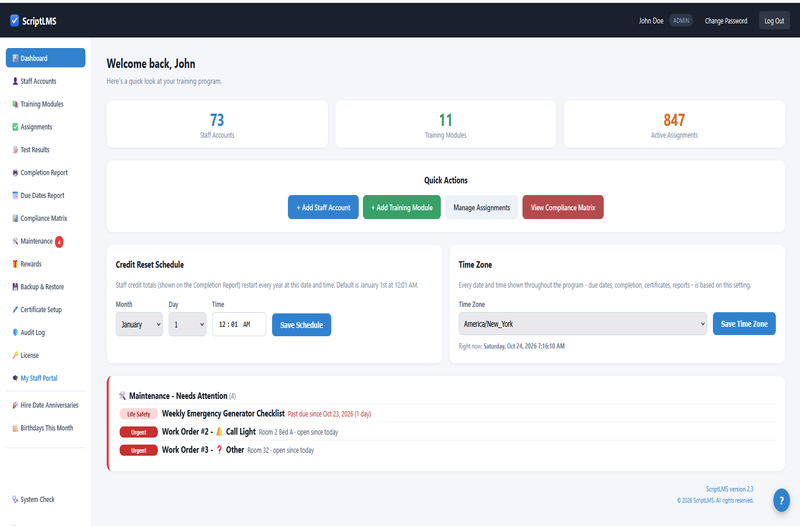Click the Completion Report icon
The height and width of the screenshot is (526, 800).
15,172
